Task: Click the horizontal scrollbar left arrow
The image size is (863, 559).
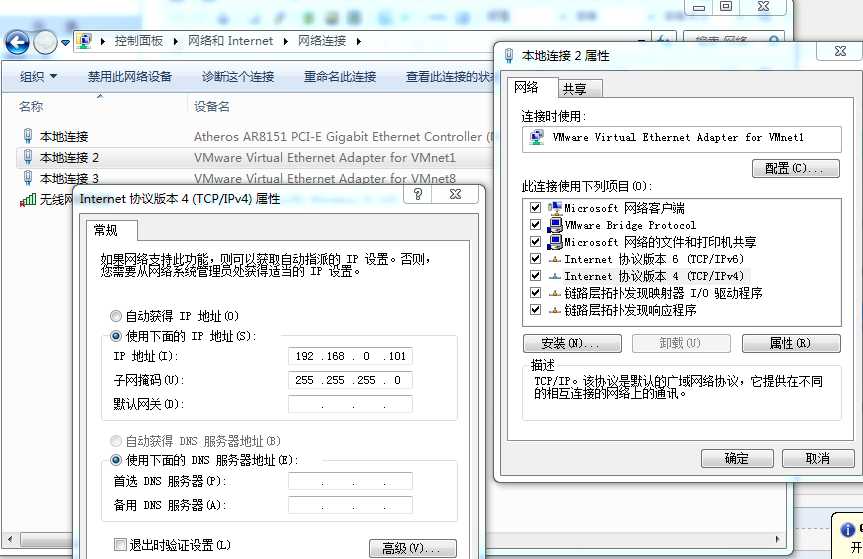Action: pyautogui.click(x=10, y=539)
